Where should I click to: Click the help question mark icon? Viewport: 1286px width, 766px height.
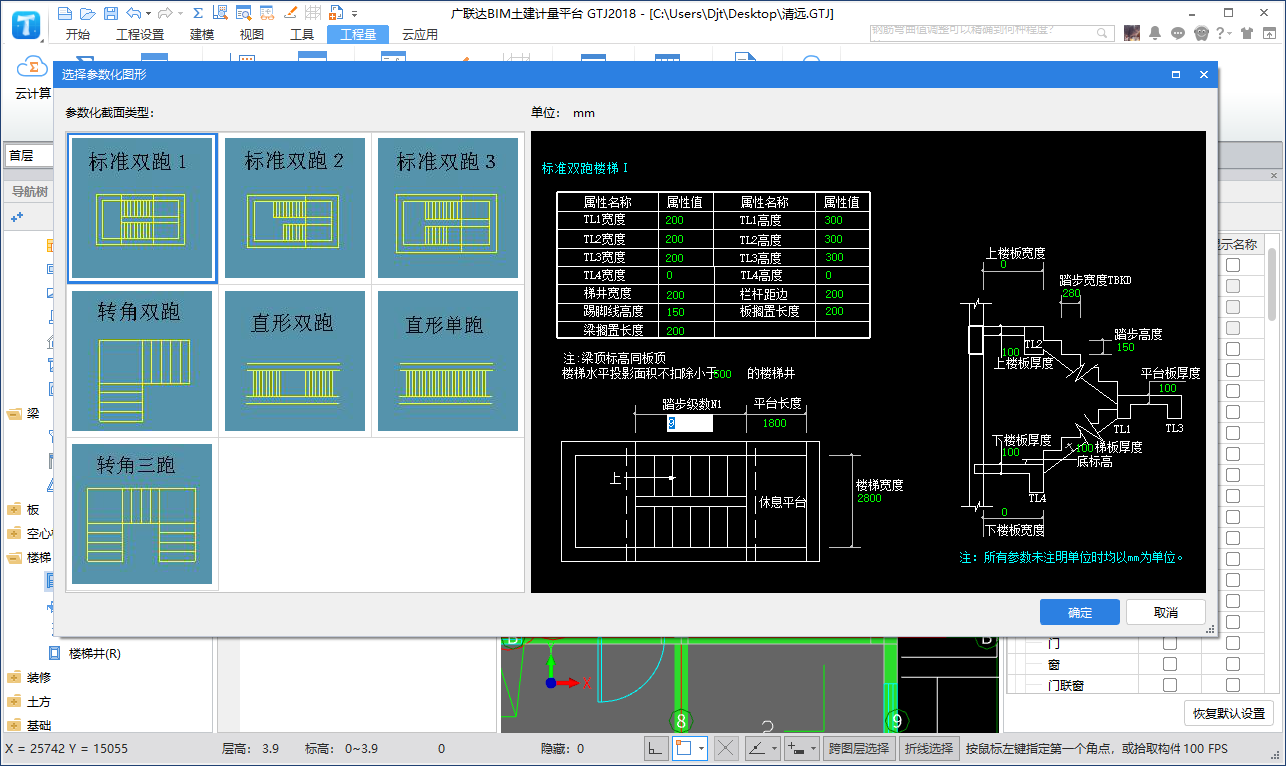click(x=1221, y=33)
